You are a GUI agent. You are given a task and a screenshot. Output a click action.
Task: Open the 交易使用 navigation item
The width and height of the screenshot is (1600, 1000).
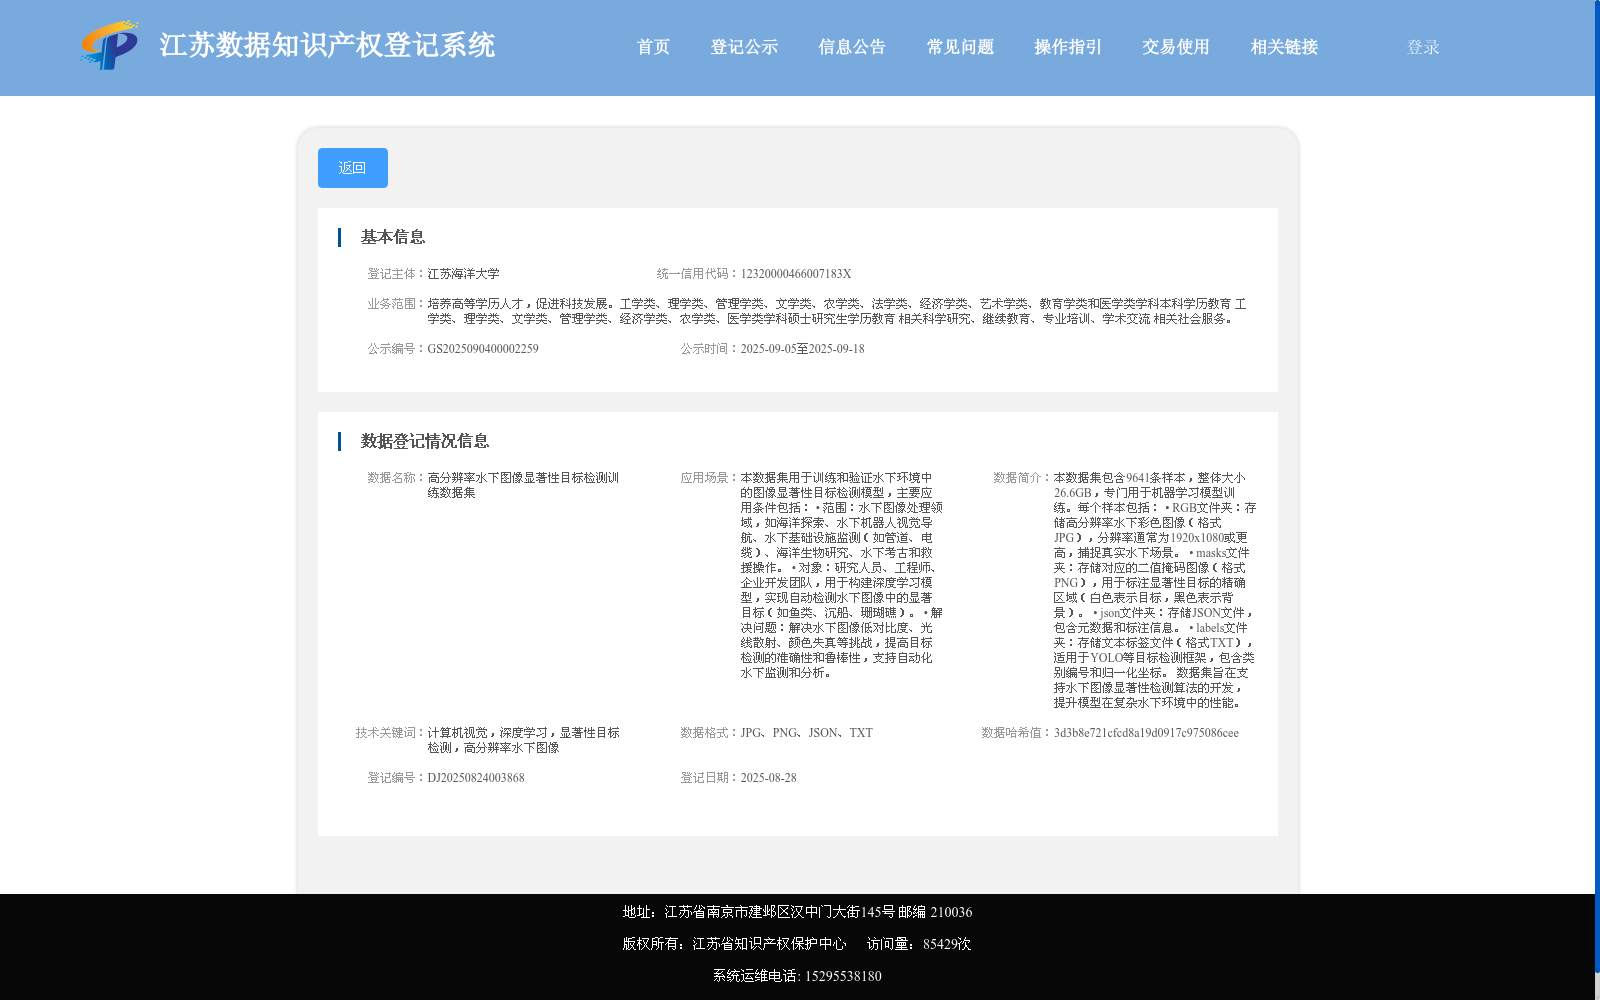pyautogui.click(x=1174, y=46)
